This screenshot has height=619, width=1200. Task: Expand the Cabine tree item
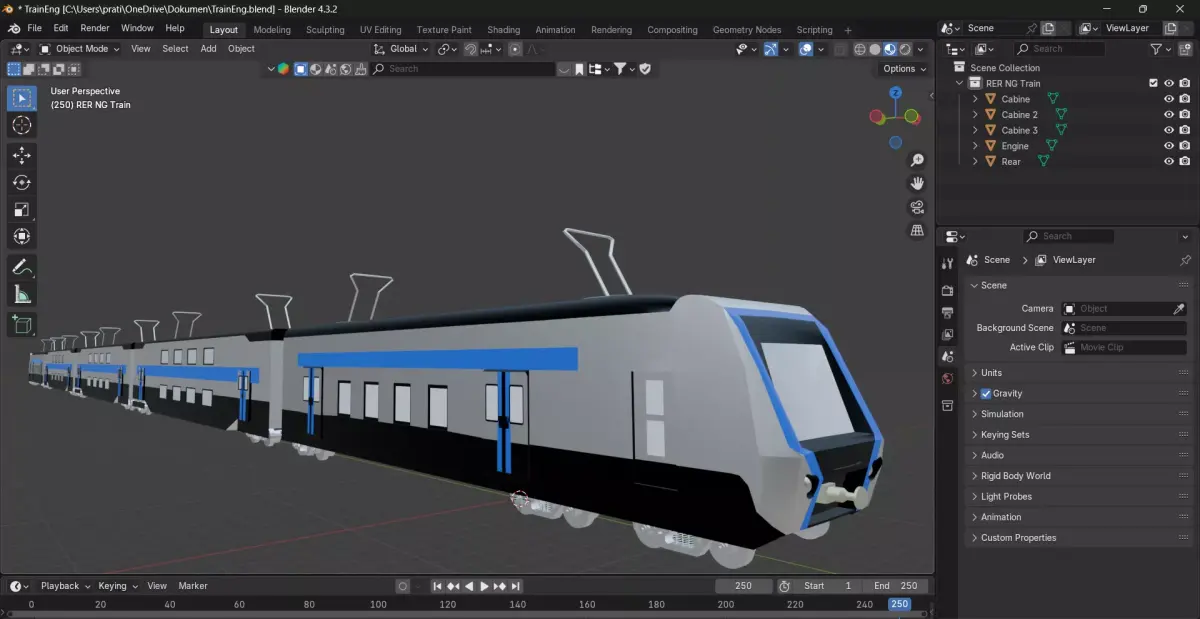point(975,99)
